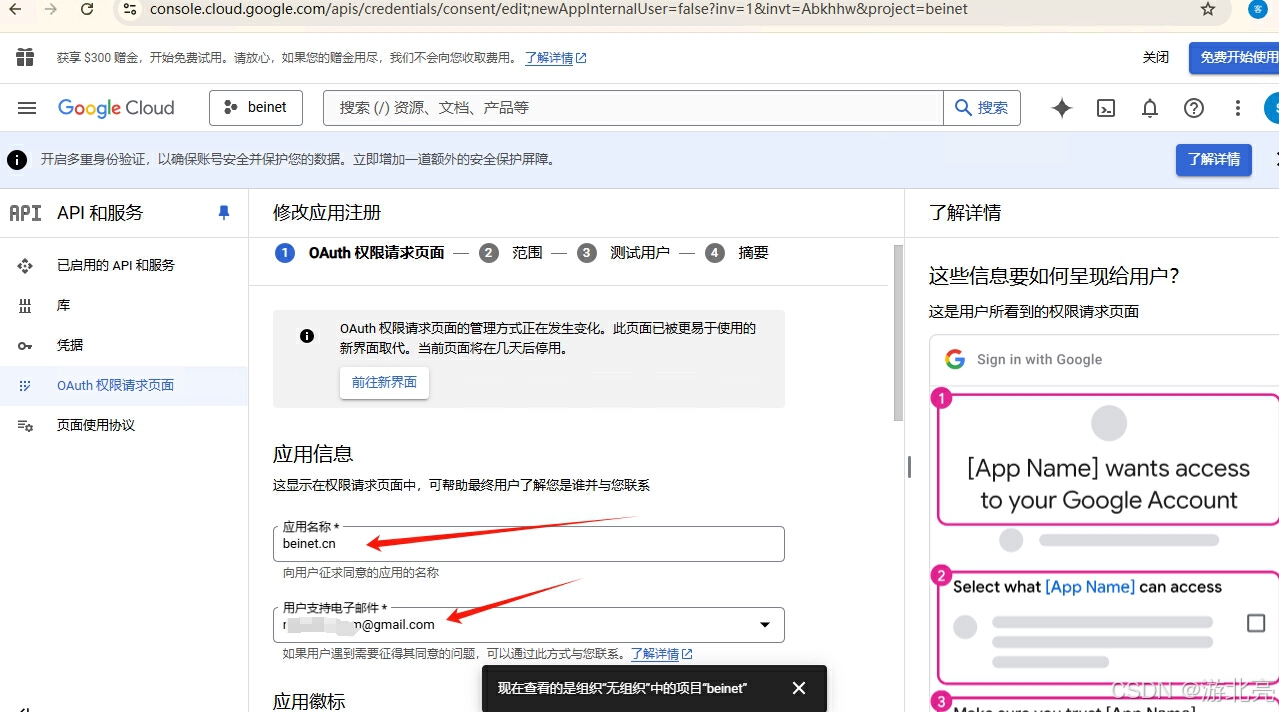Go to step 1 OAuth 权限请求页面

[360, 253]
